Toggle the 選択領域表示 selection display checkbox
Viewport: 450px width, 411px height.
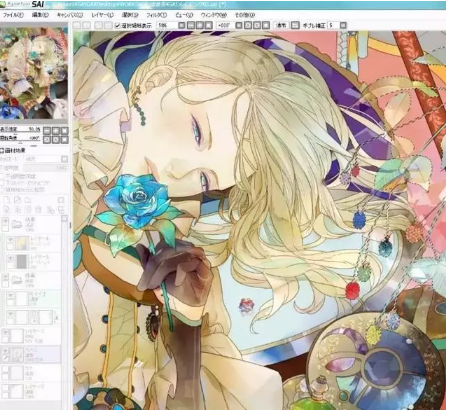point(117,25)
